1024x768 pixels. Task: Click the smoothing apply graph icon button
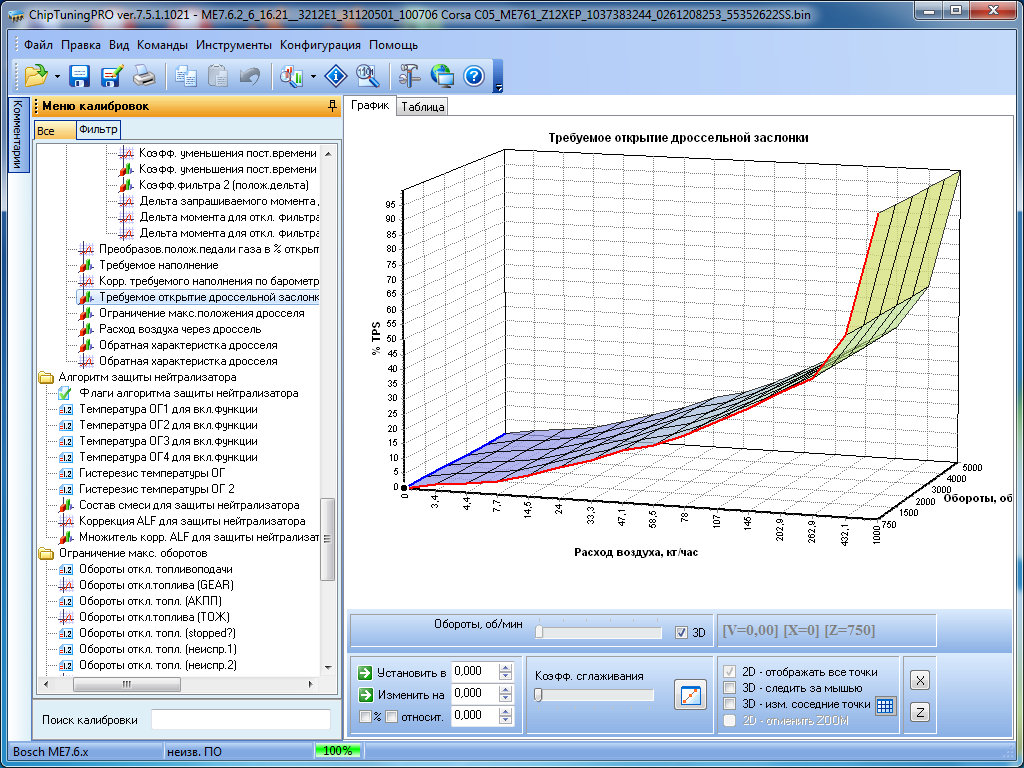coord(690,694)
